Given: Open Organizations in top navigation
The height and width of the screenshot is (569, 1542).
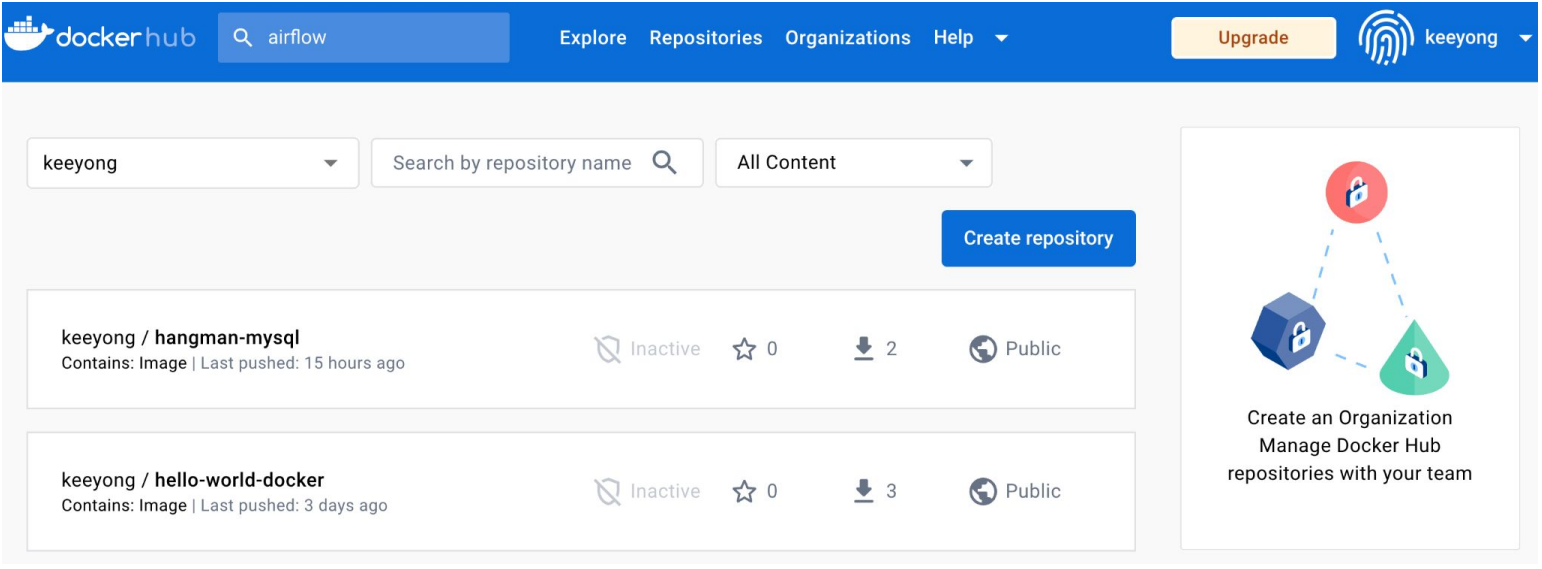Looking at the screenshot, I should coord(848,38).
